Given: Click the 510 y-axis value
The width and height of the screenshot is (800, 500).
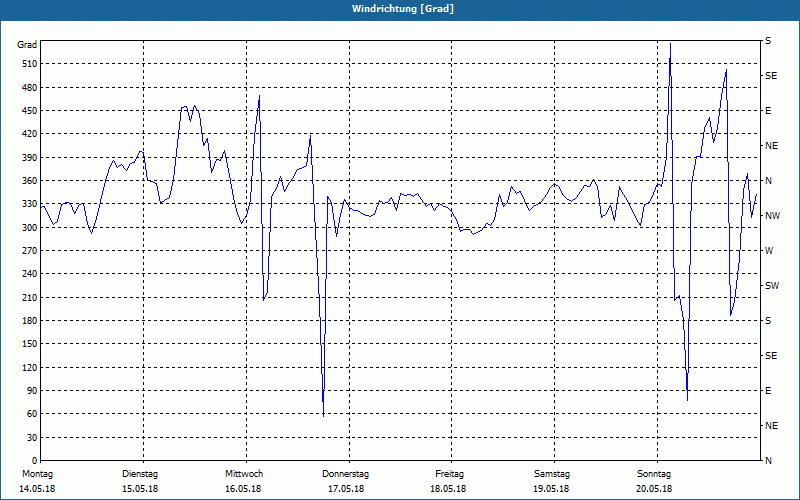Looking at the screenshot, I should tap(29, 64).
